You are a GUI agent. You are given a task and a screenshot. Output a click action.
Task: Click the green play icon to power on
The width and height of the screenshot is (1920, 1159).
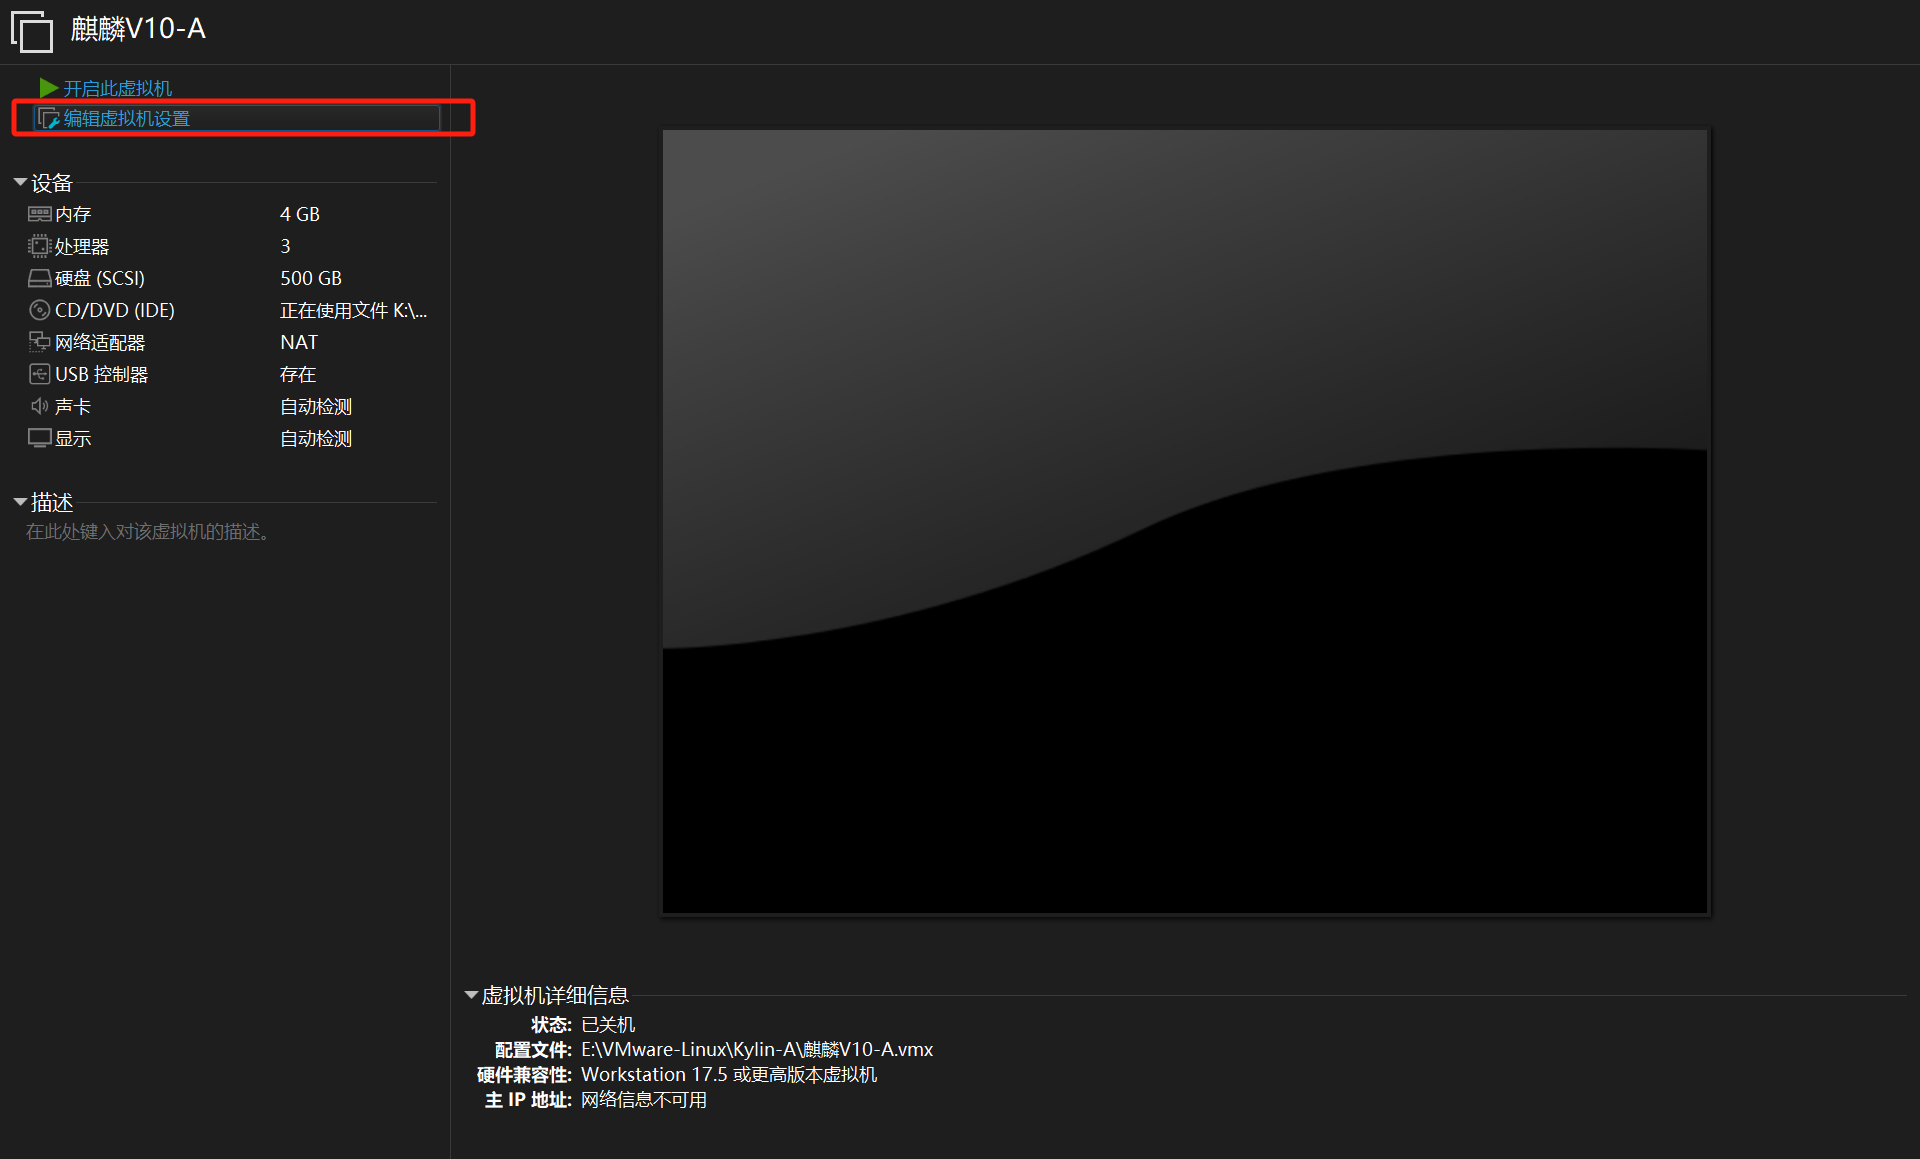tap(47, 87)
